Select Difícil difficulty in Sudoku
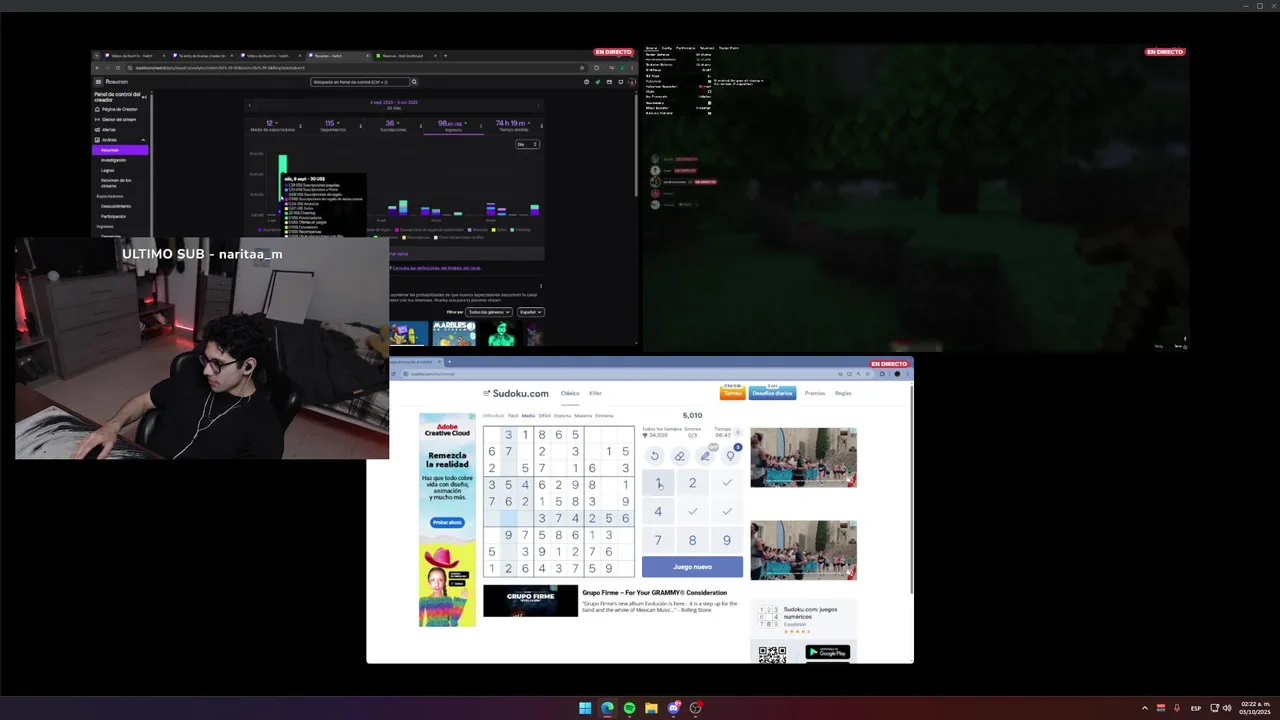 [x=545, y=415]
